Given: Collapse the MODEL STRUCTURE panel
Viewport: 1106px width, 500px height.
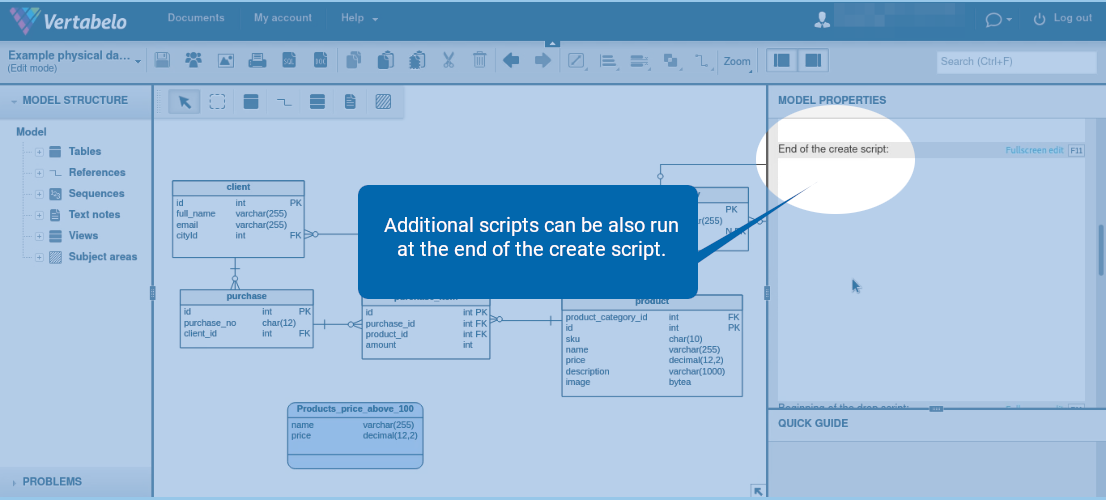Looking at the screenshot, I should (13, 101).
